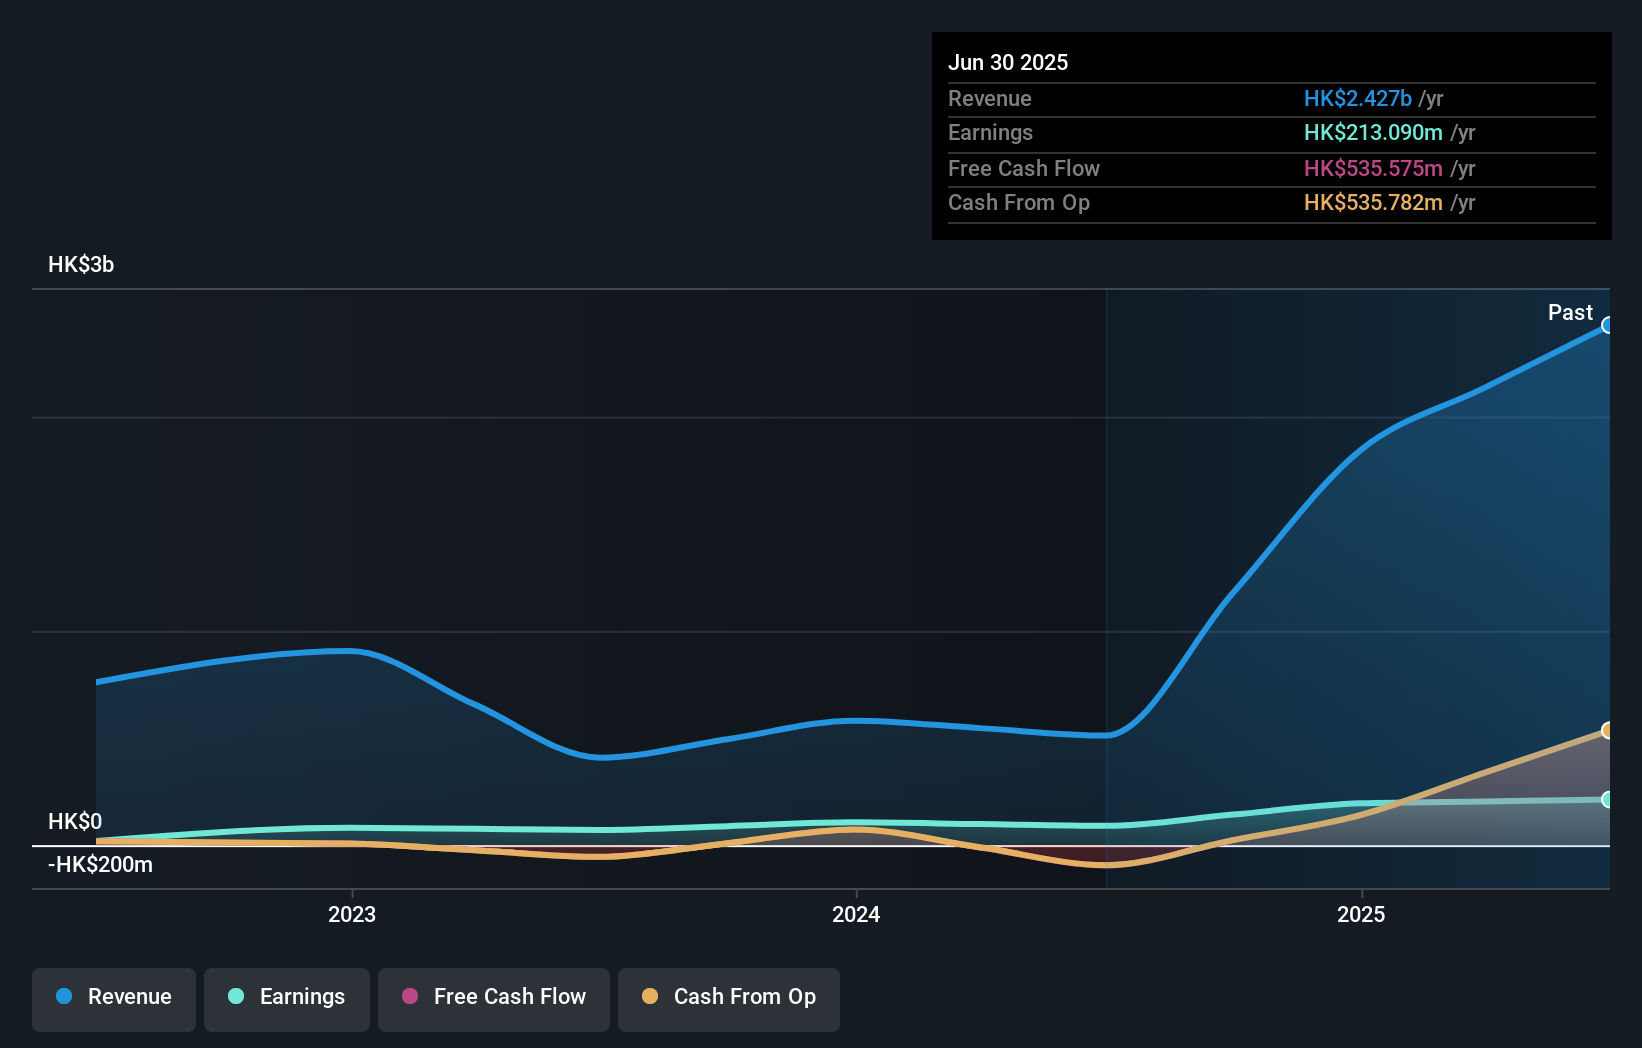Click the Jun 30 2025 tooltip date
Screen dimensions: 1642x1048
point(1008,62)
